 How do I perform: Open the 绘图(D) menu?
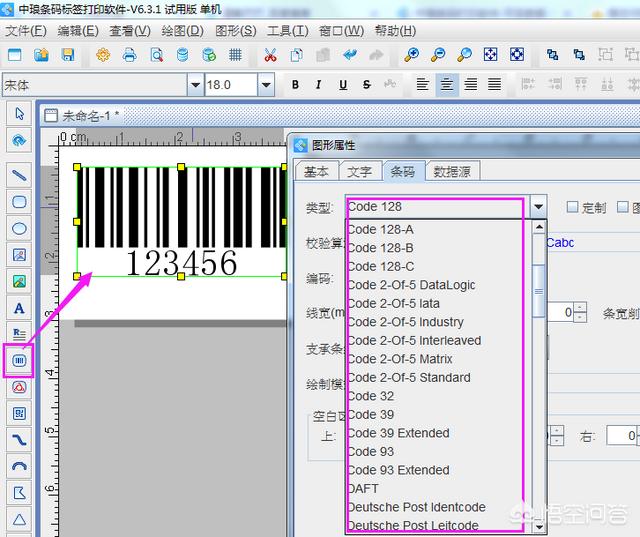(x=182, y=31)
